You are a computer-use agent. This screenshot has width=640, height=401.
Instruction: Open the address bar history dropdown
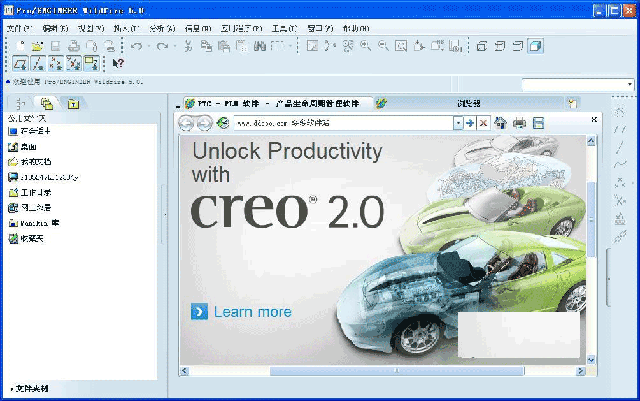click(x=458, y=123)
